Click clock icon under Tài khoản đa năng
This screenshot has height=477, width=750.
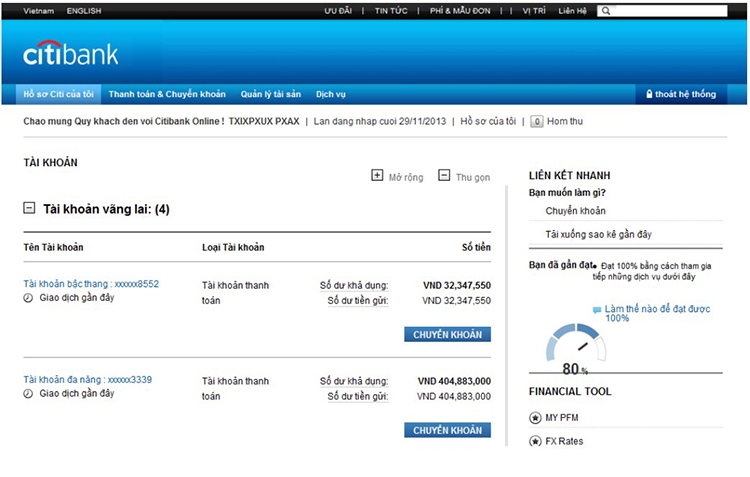pos(28,394)
